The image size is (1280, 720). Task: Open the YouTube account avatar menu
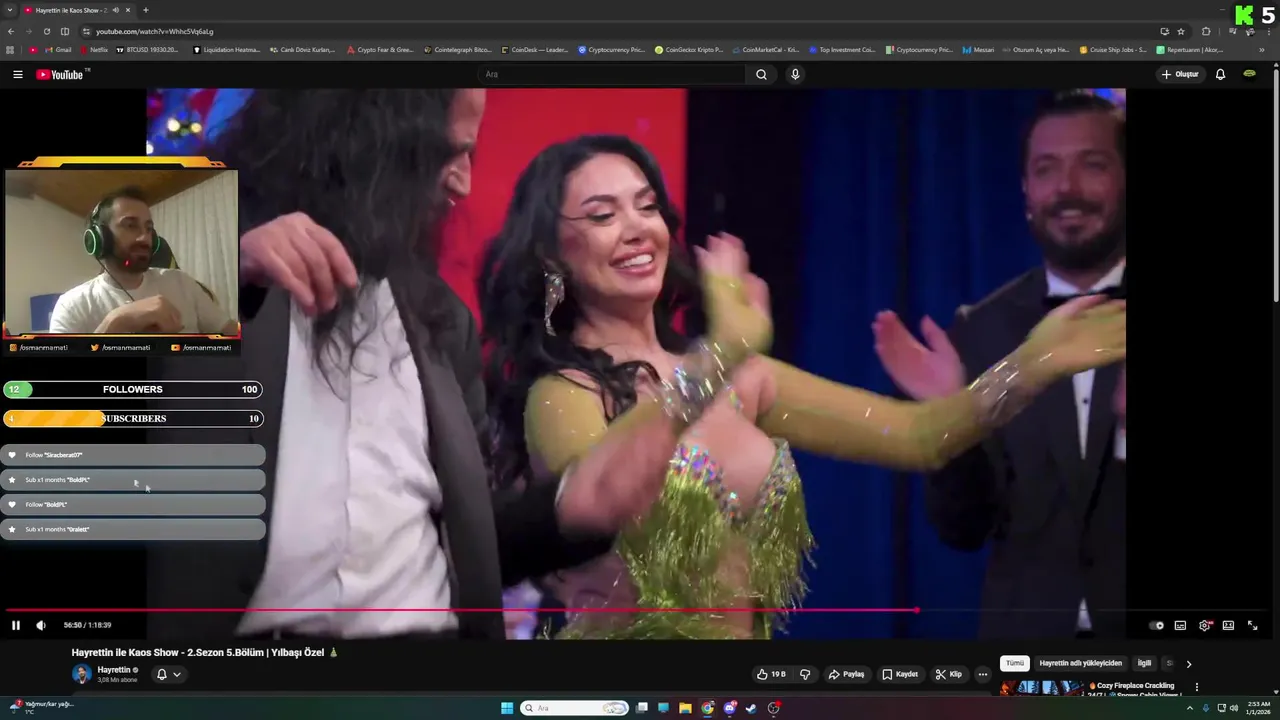1249,74
